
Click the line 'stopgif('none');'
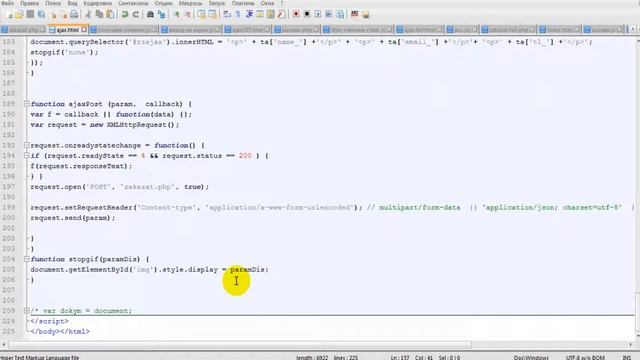point(64,52)
